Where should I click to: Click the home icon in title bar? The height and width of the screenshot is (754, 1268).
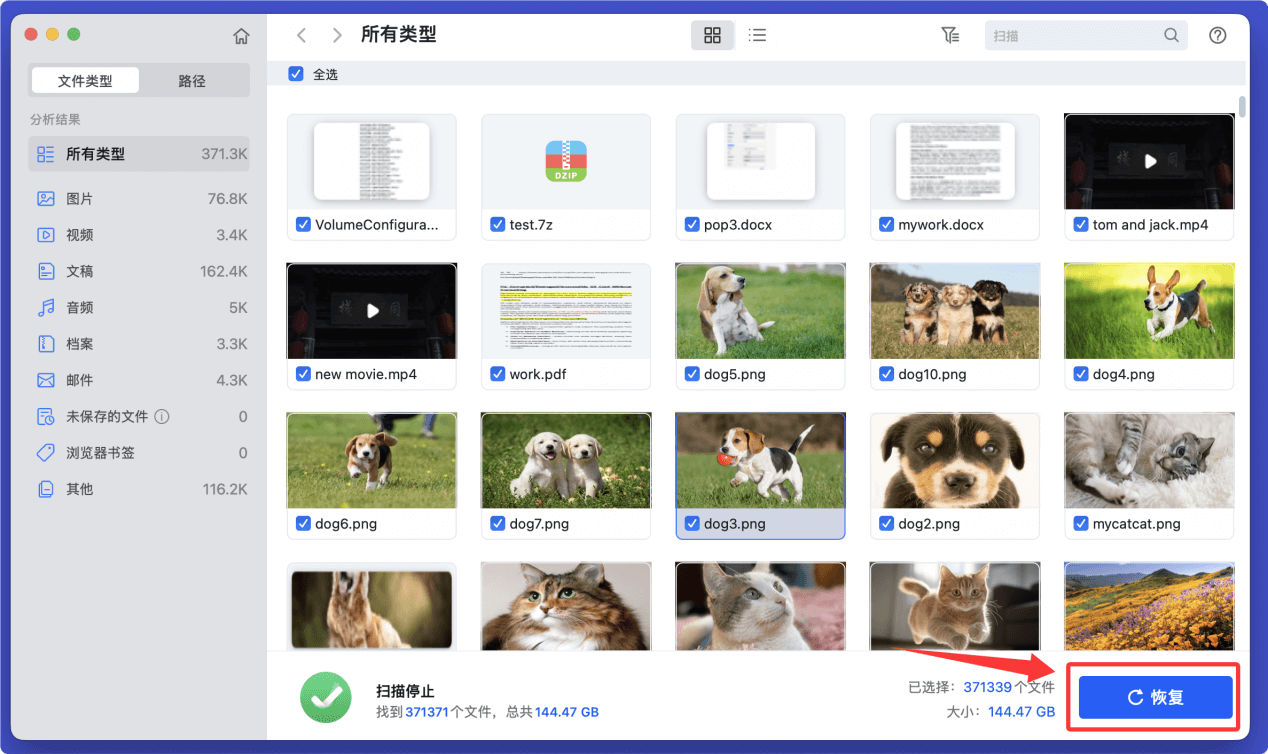[241, 35]
